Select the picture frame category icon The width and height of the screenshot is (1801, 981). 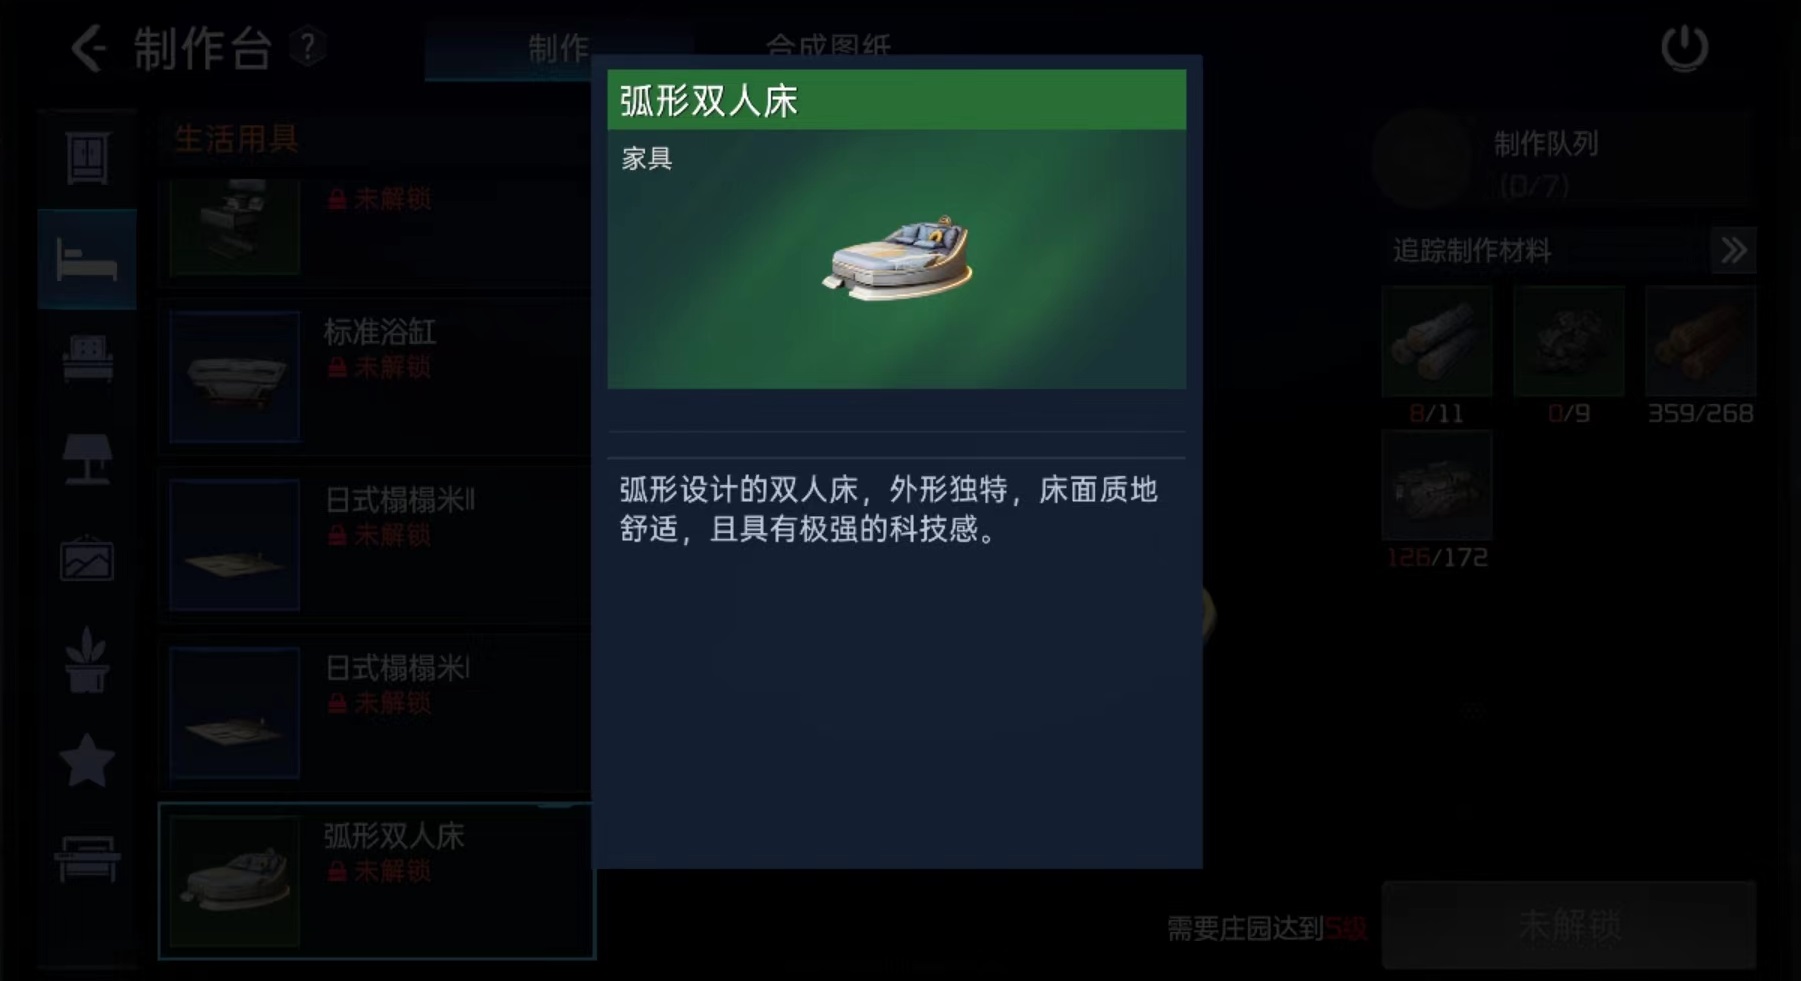[87, 560]
